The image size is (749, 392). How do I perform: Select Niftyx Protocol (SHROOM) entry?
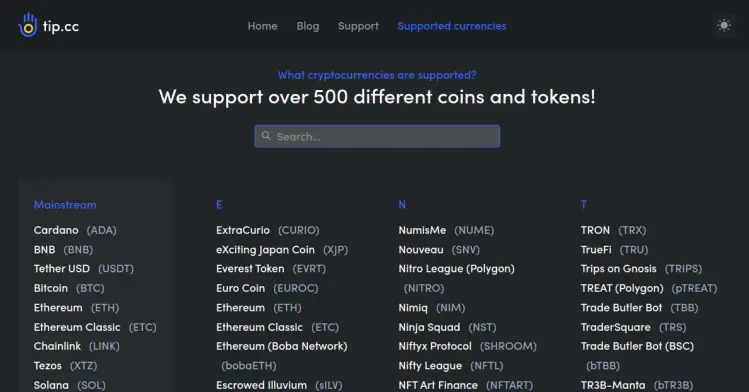[x=468, y=346]
